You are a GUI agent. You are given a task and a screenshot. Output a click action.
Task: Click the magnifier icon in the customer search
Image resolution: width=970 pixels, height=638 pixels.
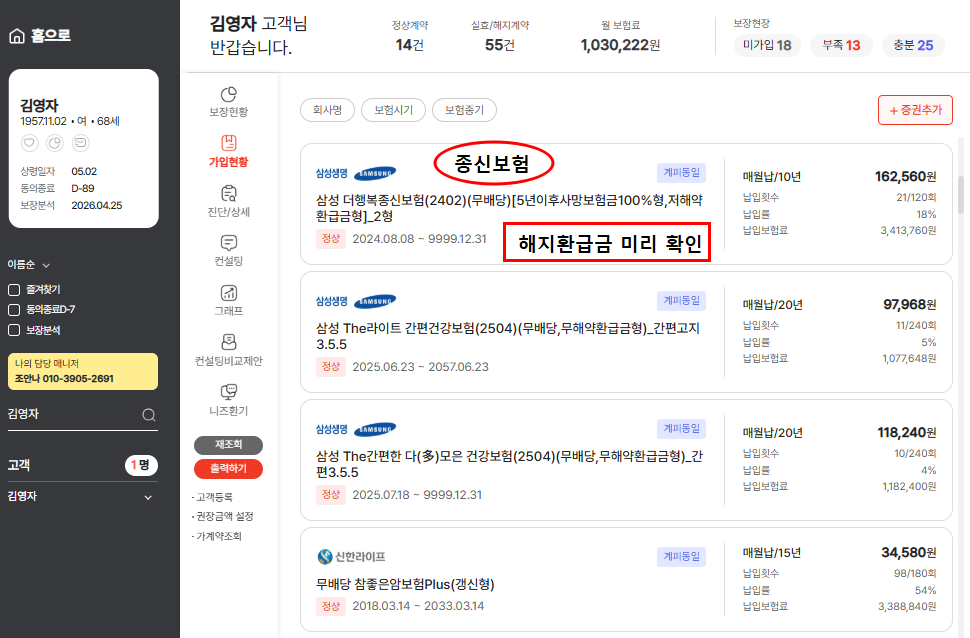149,414
